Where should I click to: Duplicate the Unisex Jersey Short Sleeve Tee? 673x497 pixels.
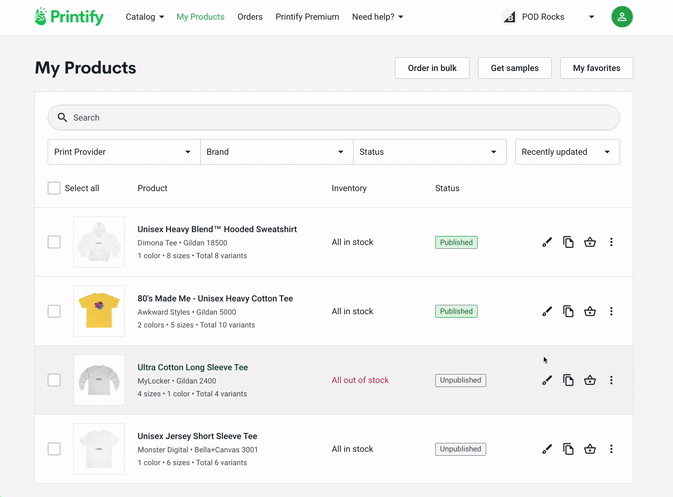(x=568, y=449)
